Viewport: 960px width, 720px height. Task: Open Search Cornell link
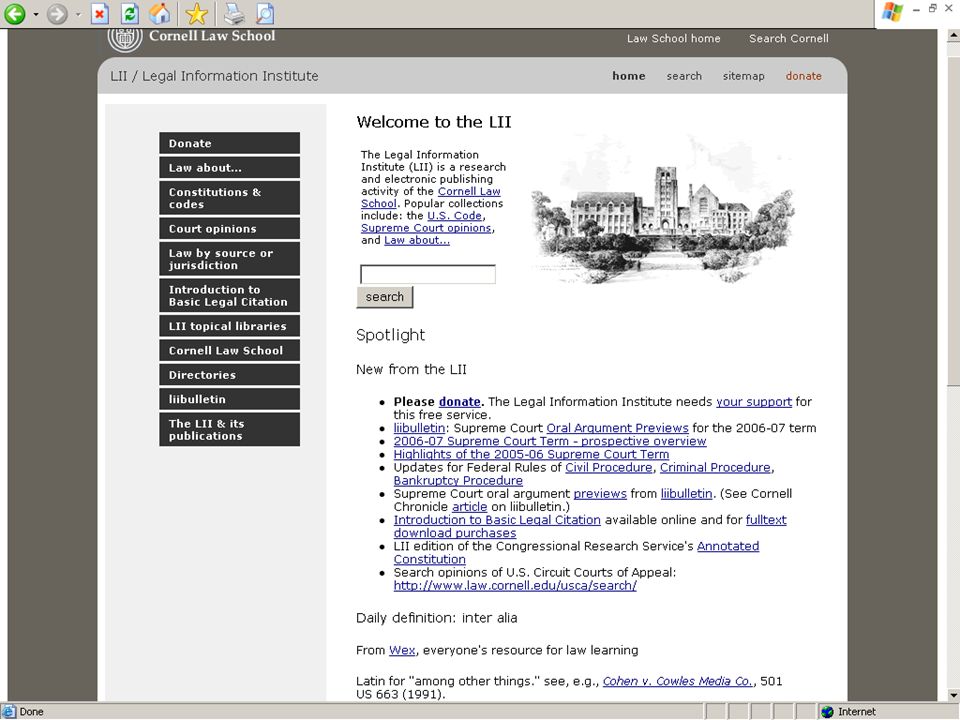[789, 39]
